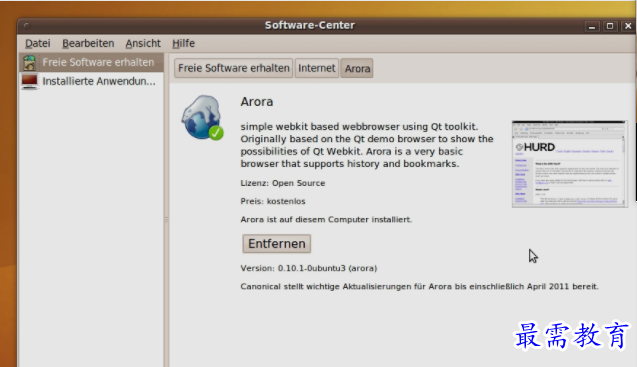Click the Software-Center title bar text
The width and height of the screenshot is (637, 367).
point(310,25)
